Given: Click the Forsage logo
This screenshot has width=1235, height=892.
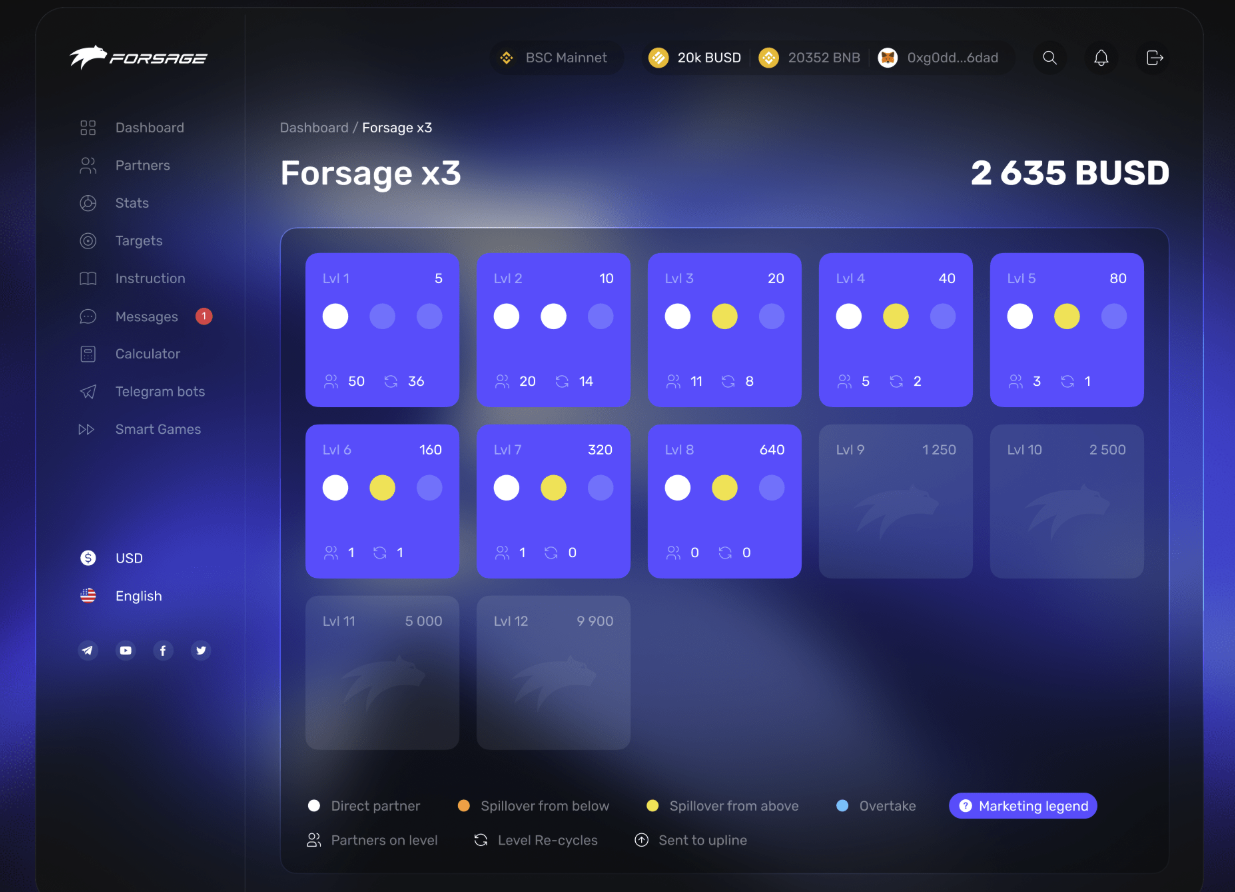Looking at the screenshot, I should pos(138,57).
